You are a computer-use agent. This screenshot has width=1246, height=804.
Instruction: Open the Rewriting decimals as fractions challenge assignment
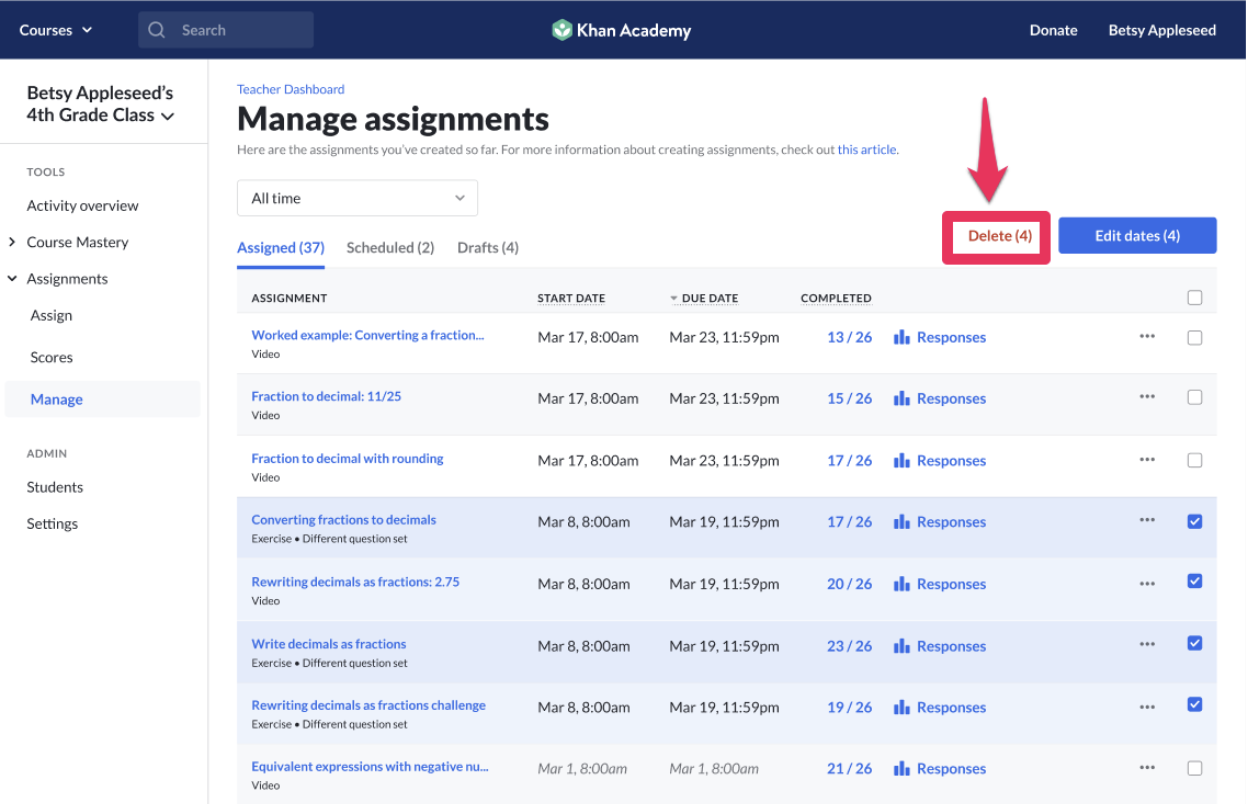[369, 705]
